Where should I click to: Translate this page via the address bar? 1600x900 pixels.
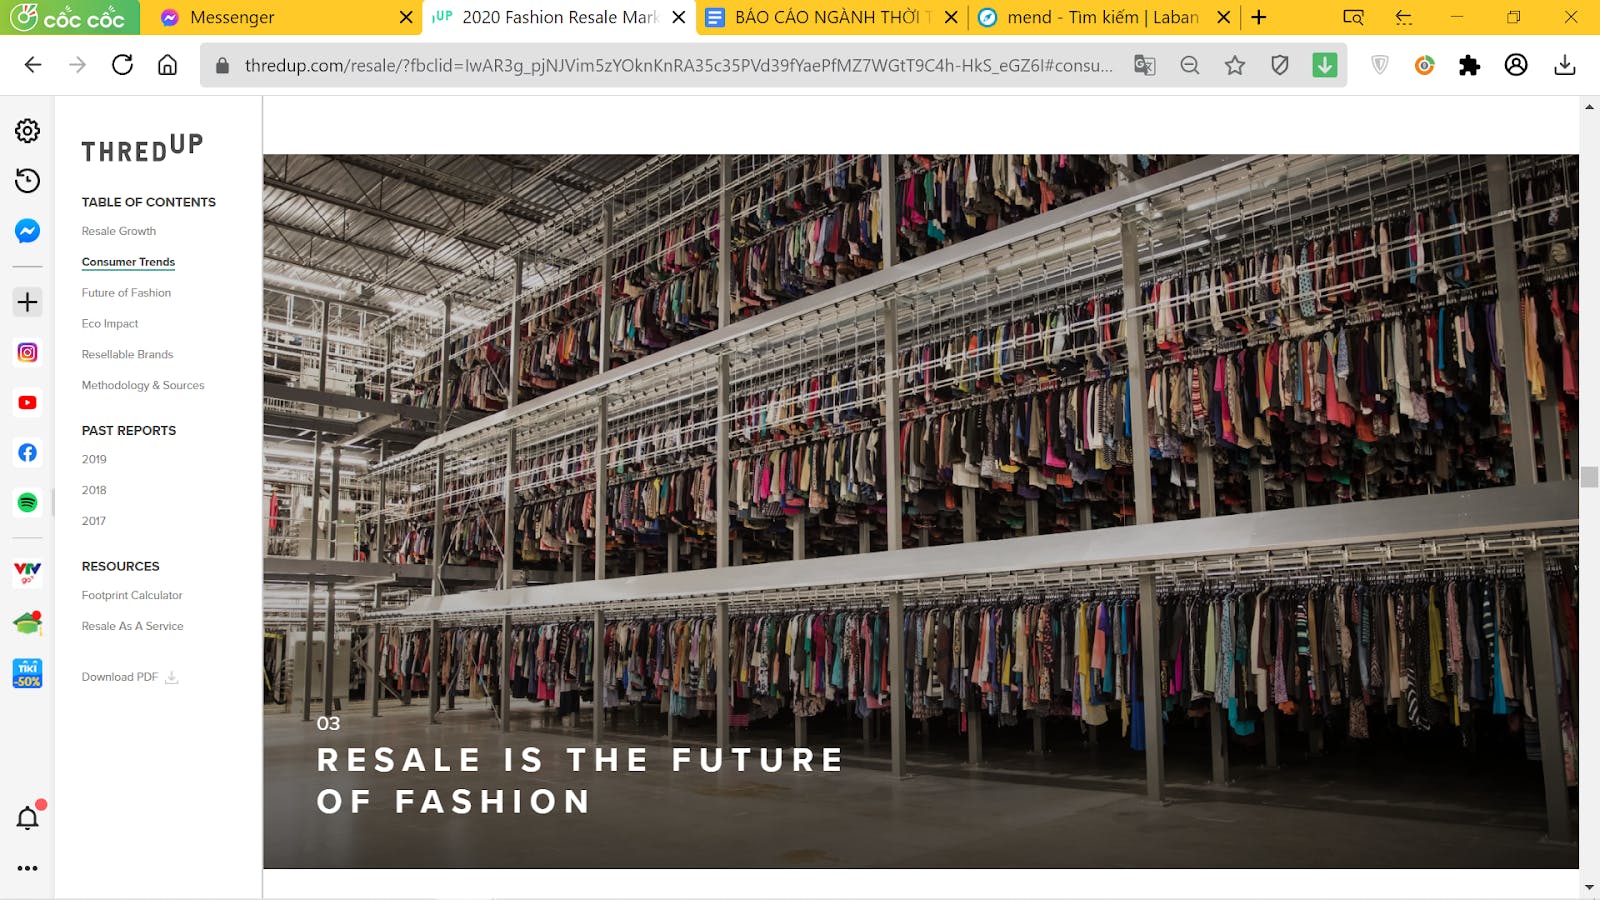tap(1144, 65)
